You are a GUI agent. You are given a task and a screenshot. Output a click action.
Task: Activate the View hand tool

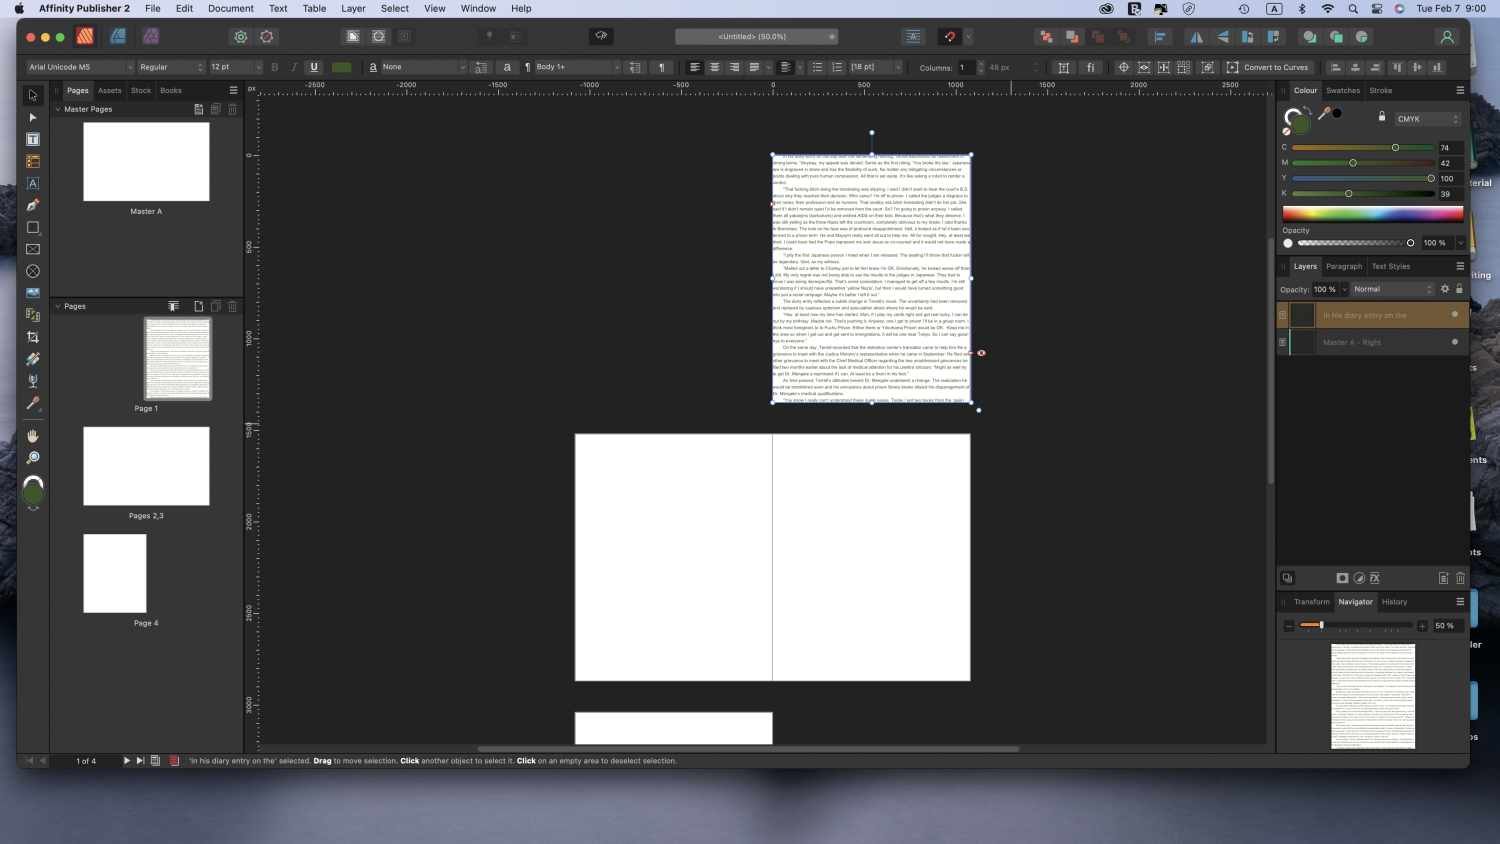[33, 436]
